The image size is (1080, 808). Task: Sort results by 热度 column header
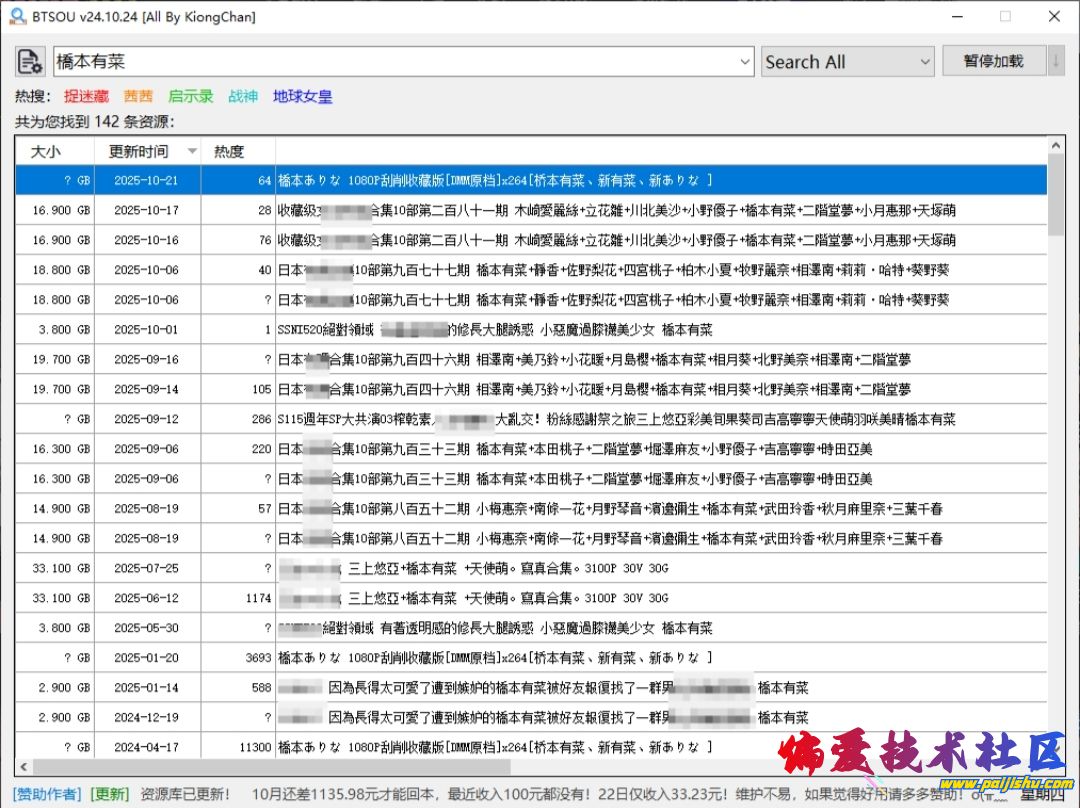tap(228, 152)
